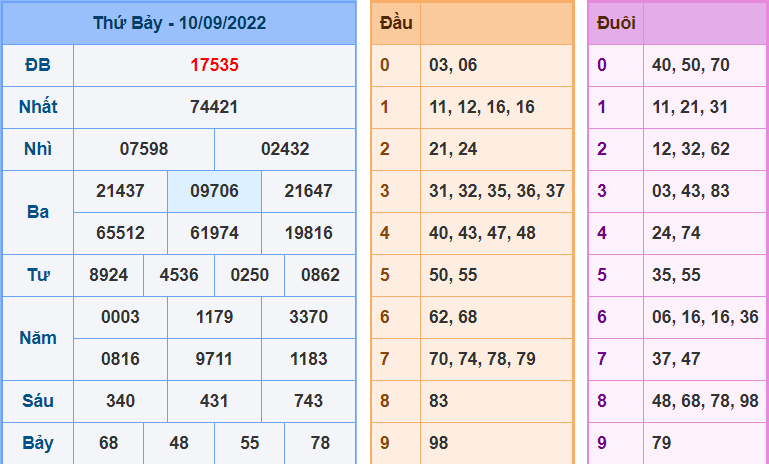Click the 'Tư' row label
This screenshot has height=464, width=769.
pyautogui.click(x=38, y=275)
